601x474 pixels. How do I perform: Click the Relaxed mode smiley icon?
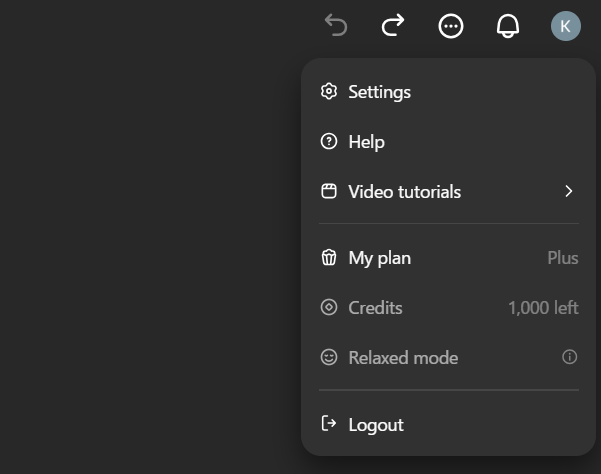pyautogui.click(x=329, y=358)
